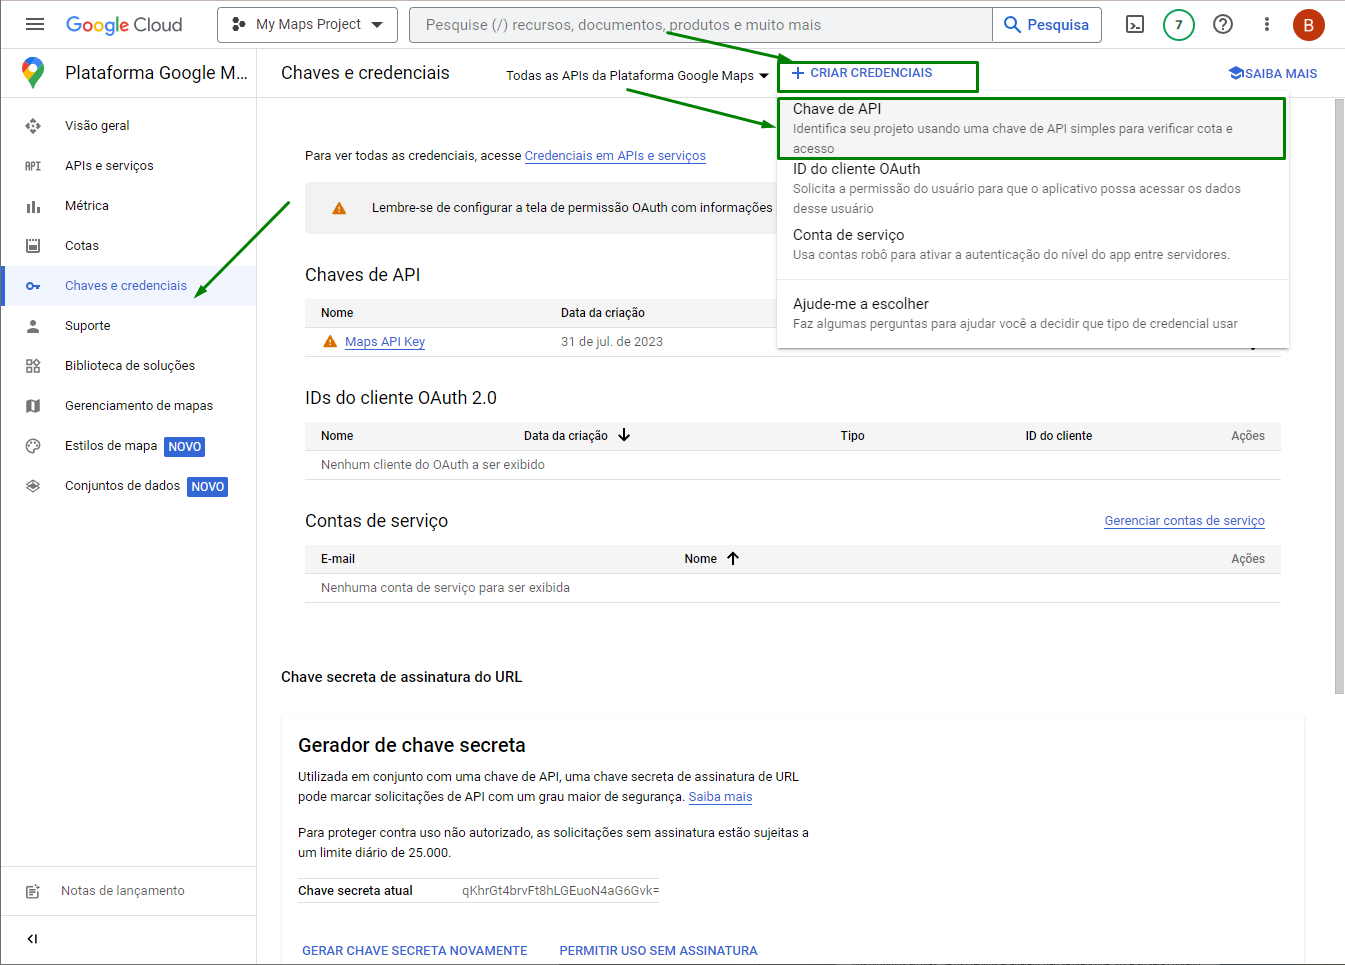Click the Biblioteca de soluções icon
The image size is (1345, 965).
click(33, 366)
